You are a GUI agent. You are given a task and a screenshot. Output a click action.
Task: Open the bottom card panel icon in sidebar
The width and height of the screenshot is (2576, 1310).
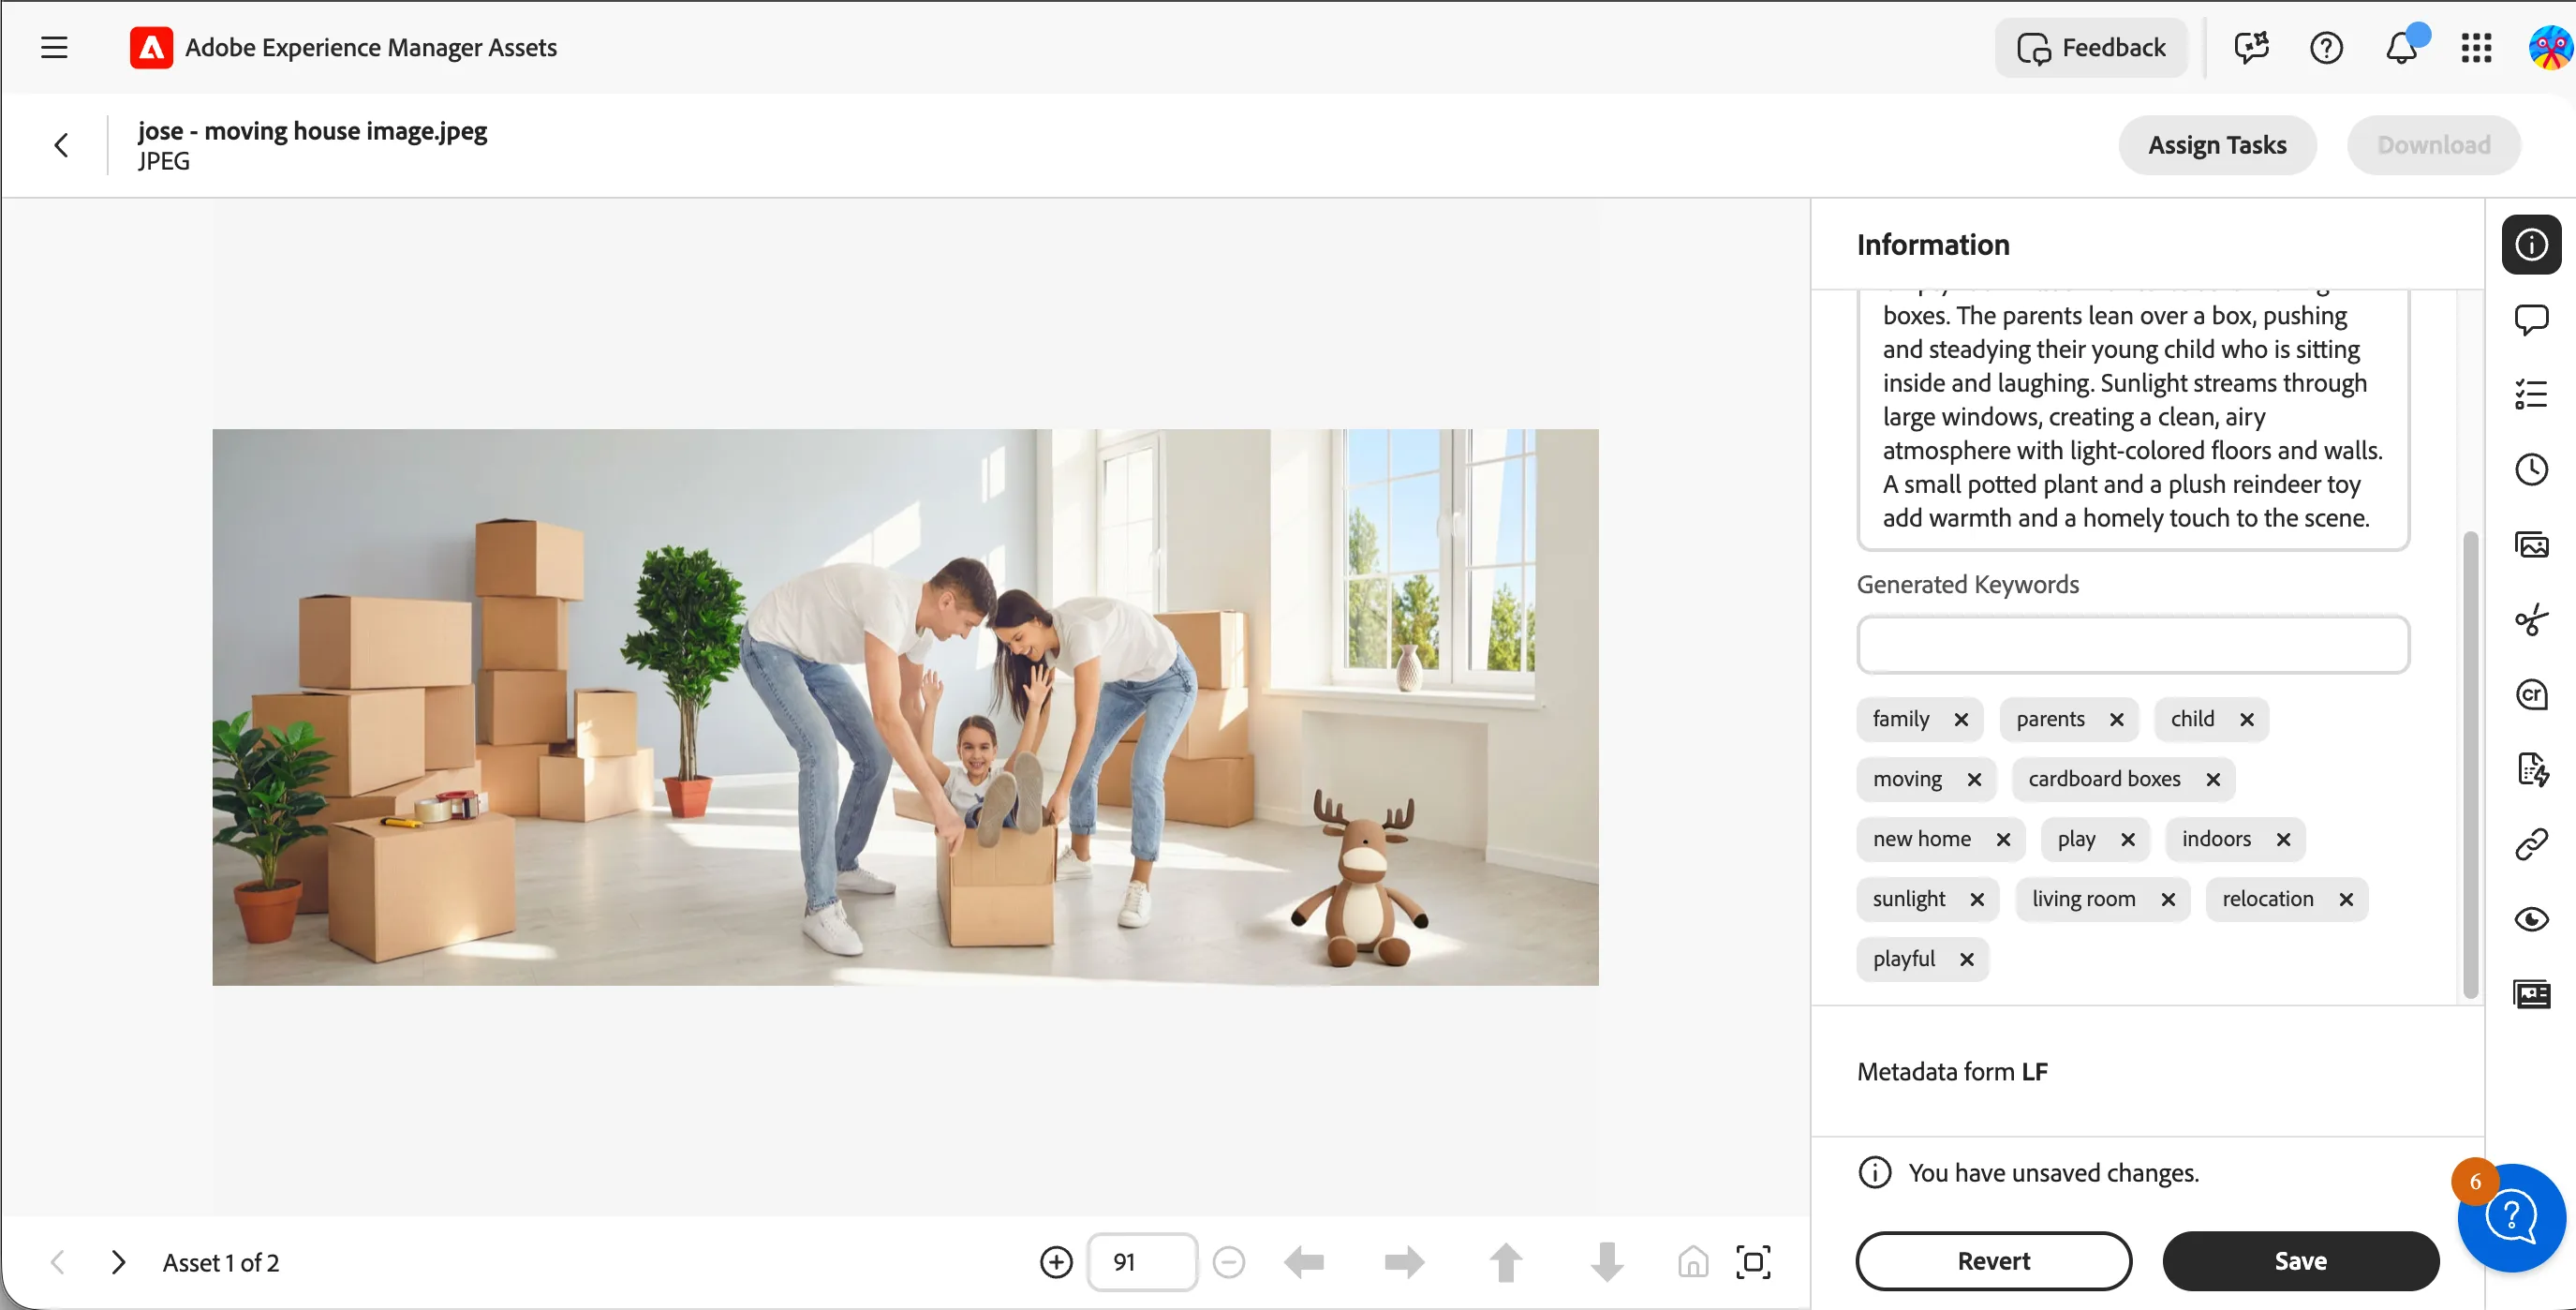[x=2531, y=994]
